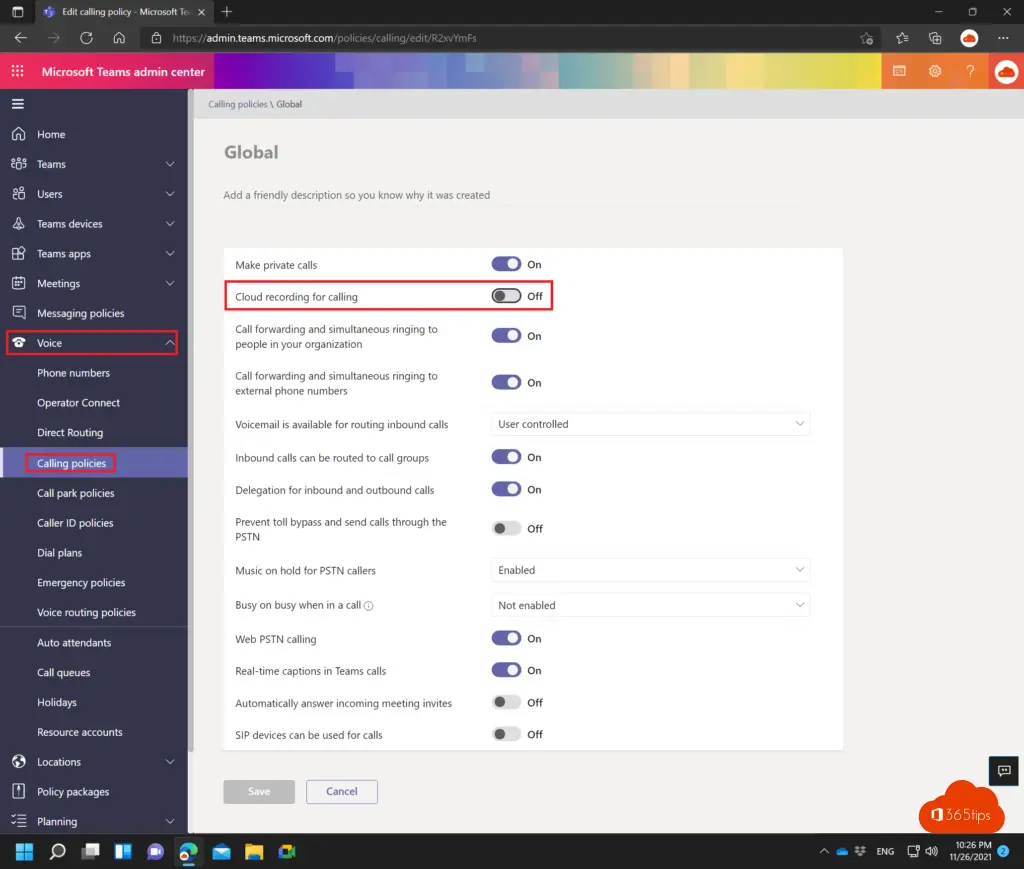Open Auto attendants page
This screenshot has height=869, width=1024.
74,642
